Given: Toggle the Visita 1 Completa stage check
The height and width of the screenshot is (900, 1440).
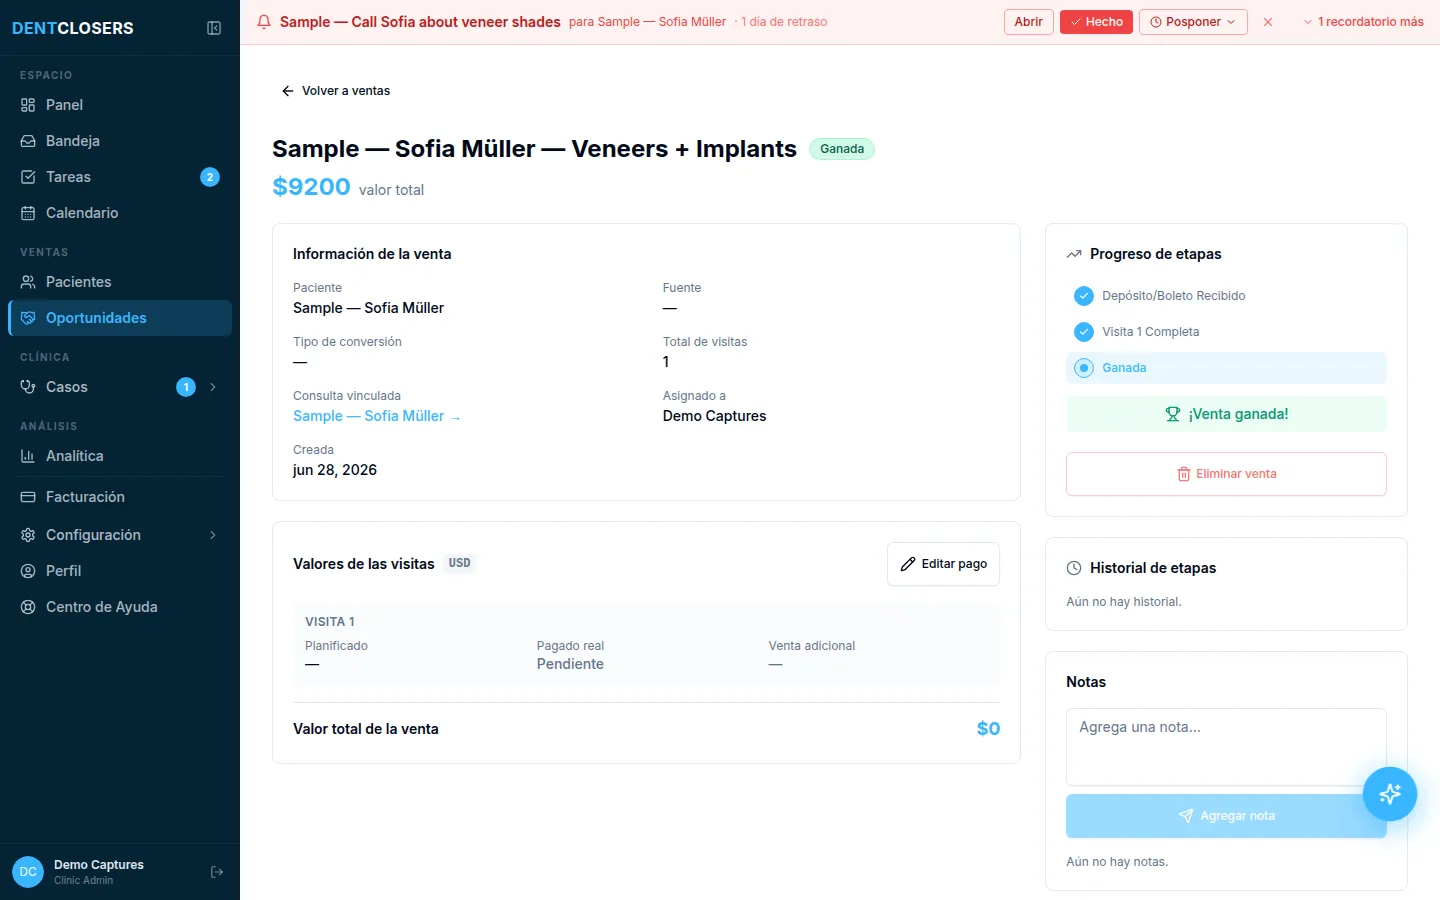Looking at the screenshot, I should [x=1083, y=332].
